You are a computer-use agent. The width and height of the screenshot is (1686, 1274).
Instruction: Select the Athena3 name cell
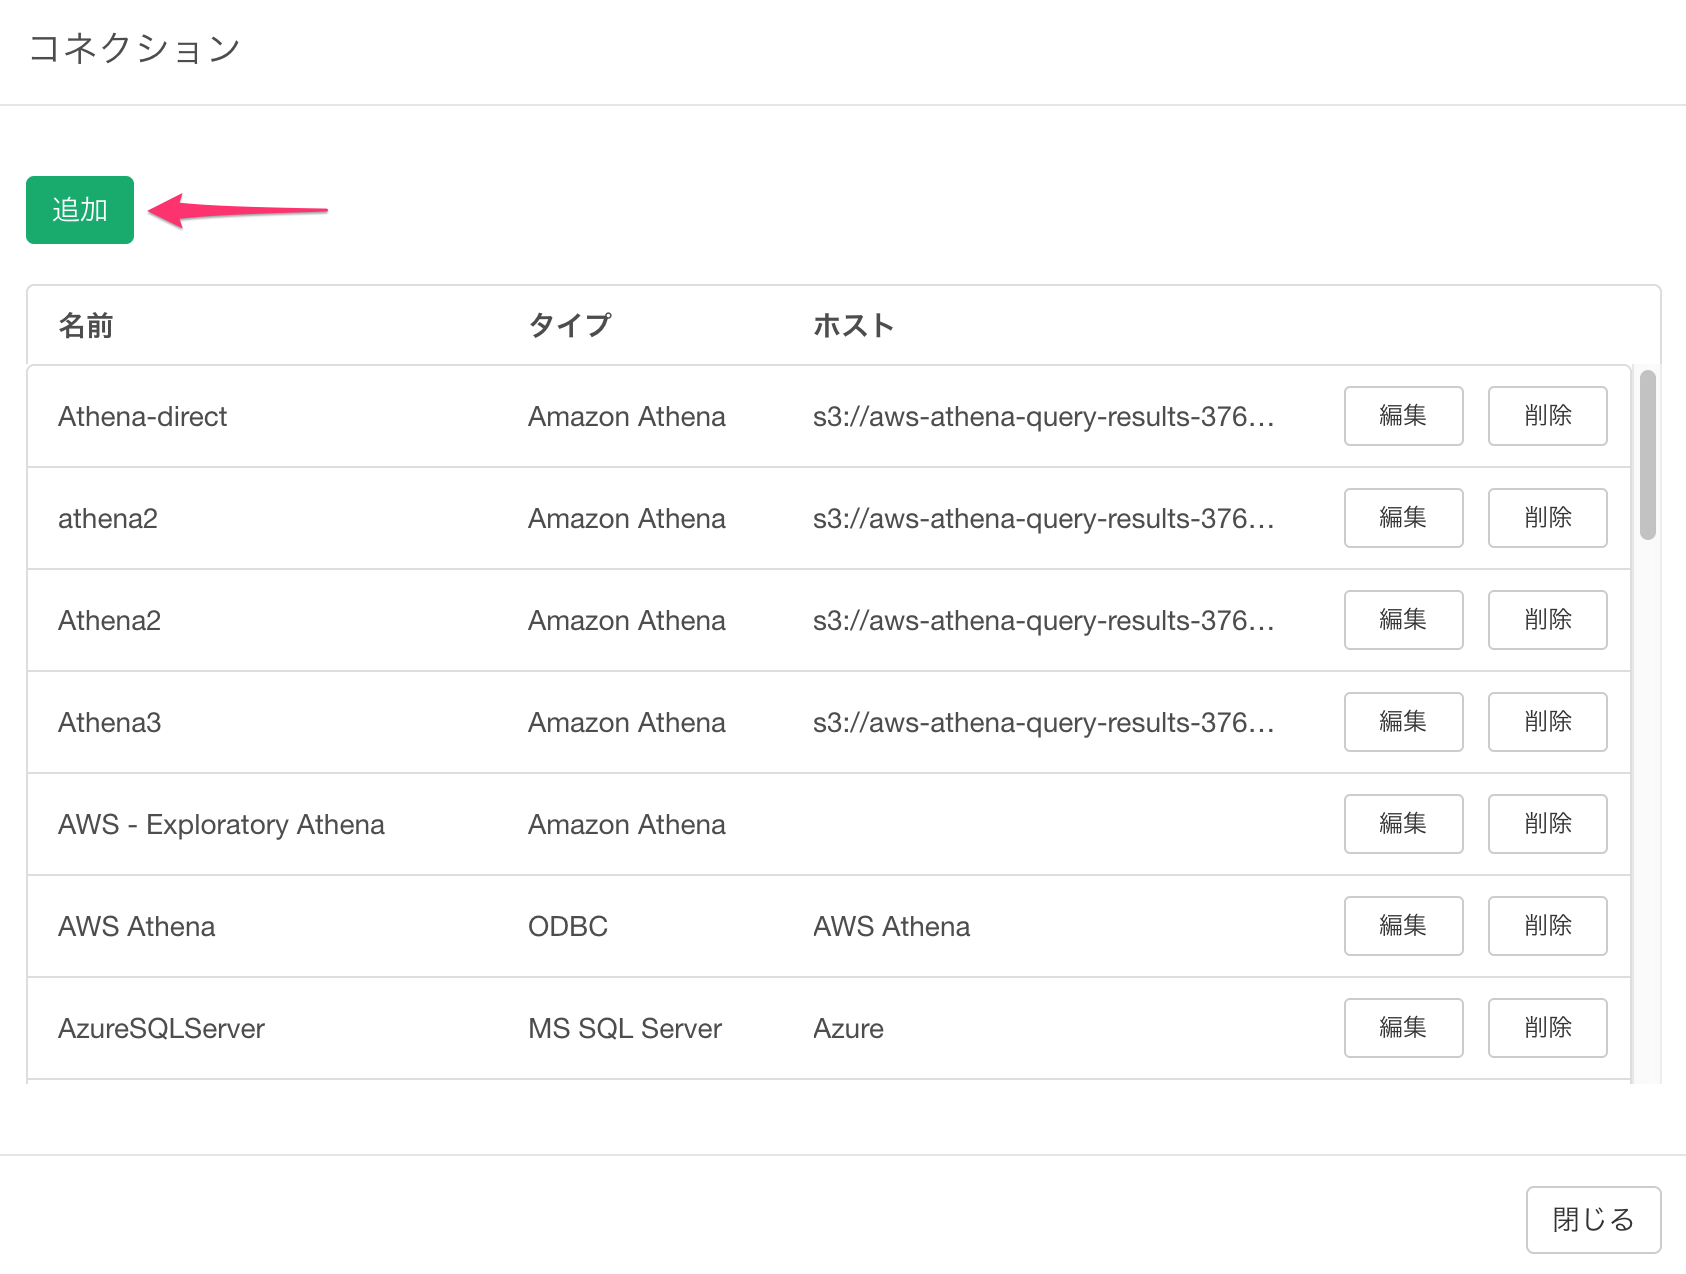[x=109, y=723]
